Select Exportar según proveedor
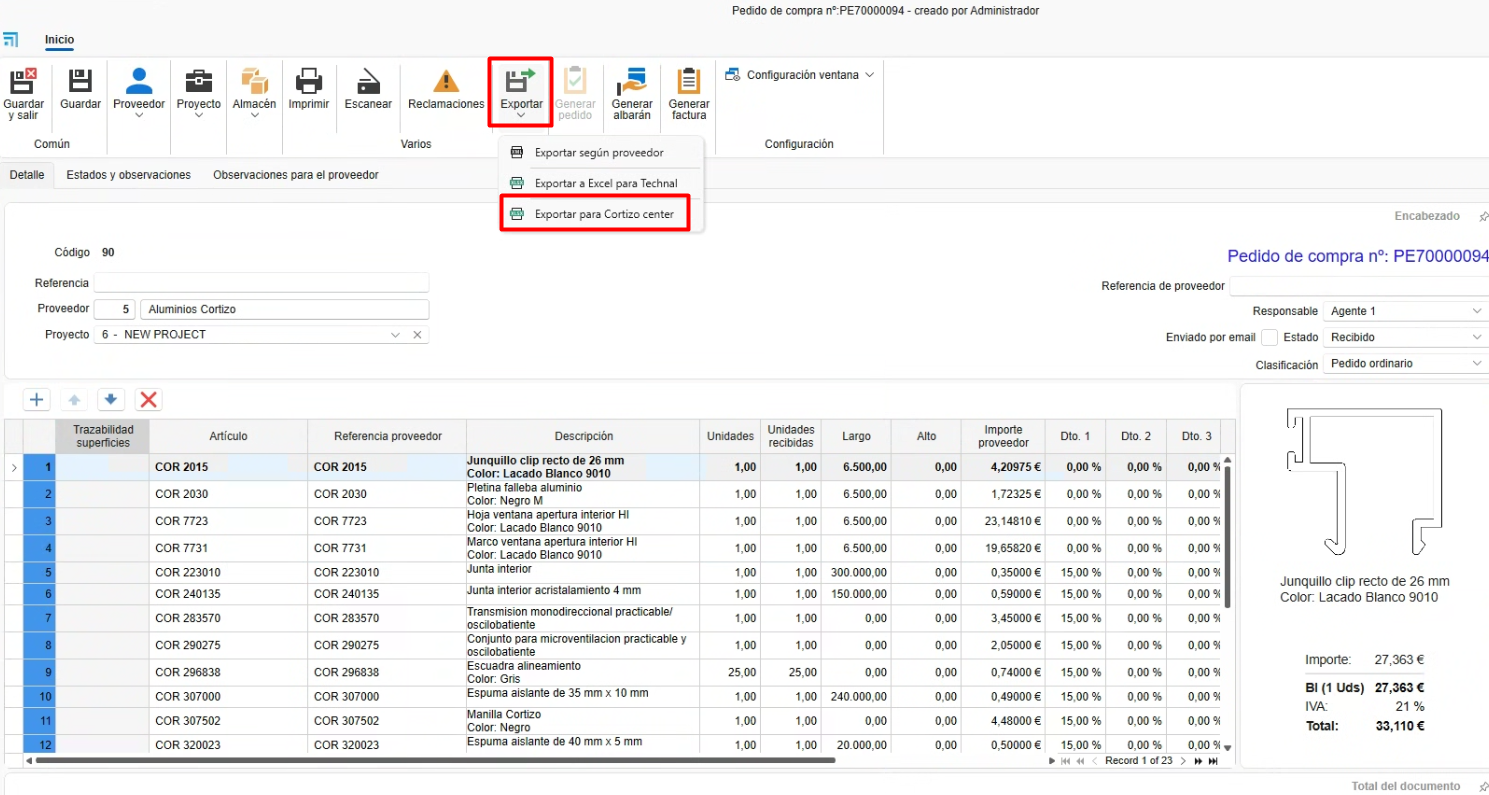 [601, 153]
